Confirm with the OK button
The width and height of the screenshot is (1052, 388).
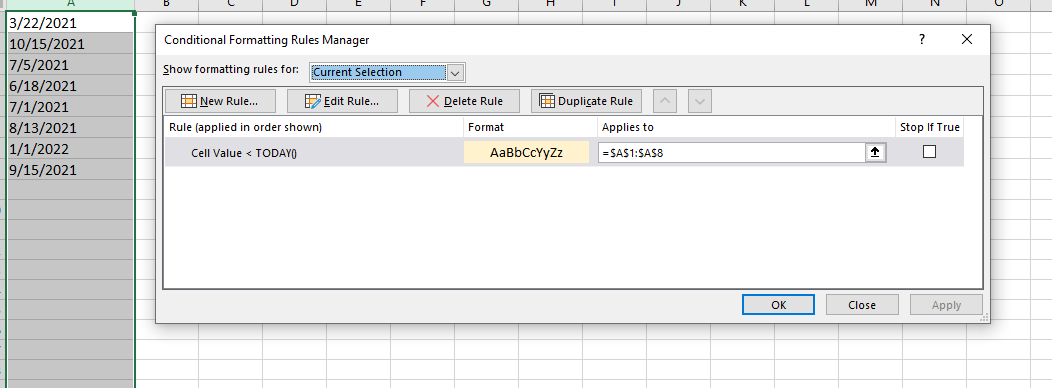778,305
